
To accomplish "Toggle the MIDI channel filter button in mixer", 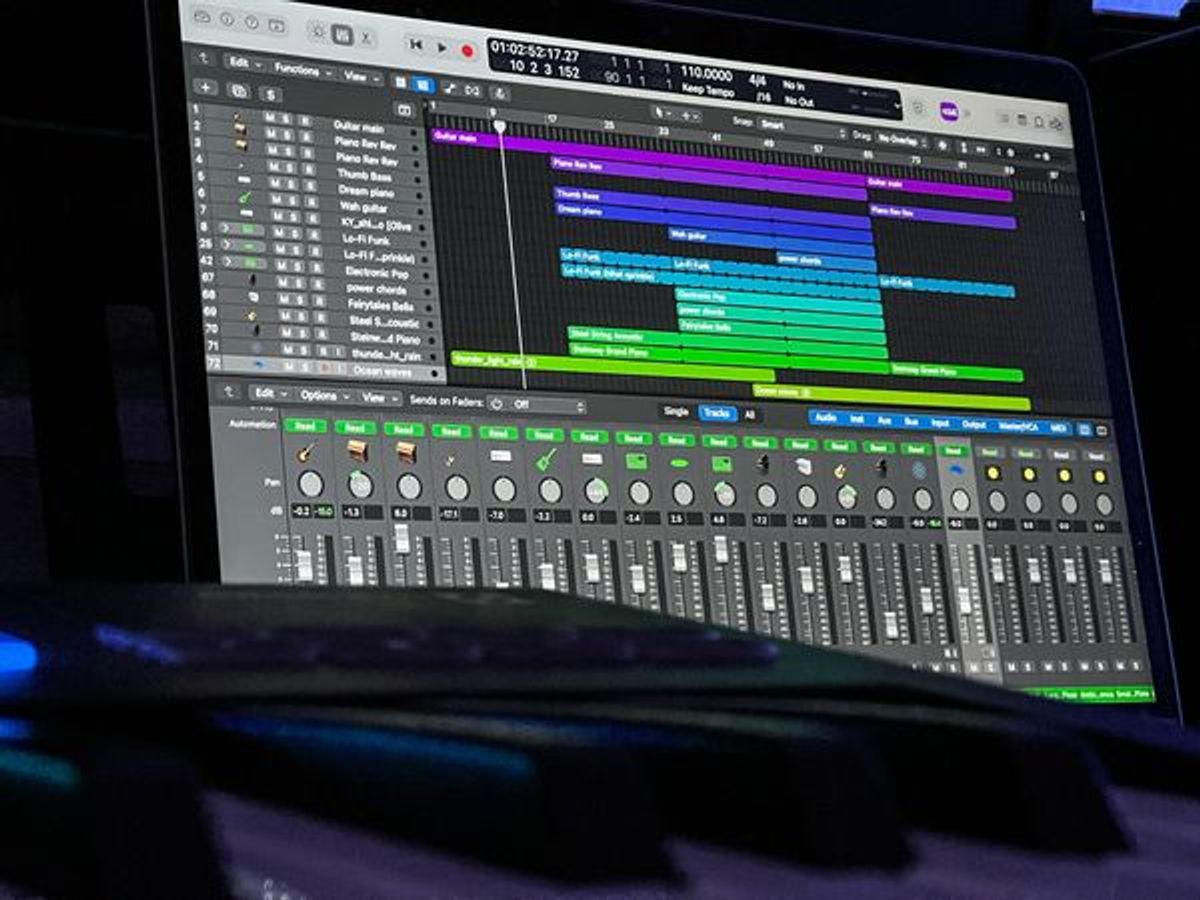I will pyautogui.click(x=1057, y=428).
